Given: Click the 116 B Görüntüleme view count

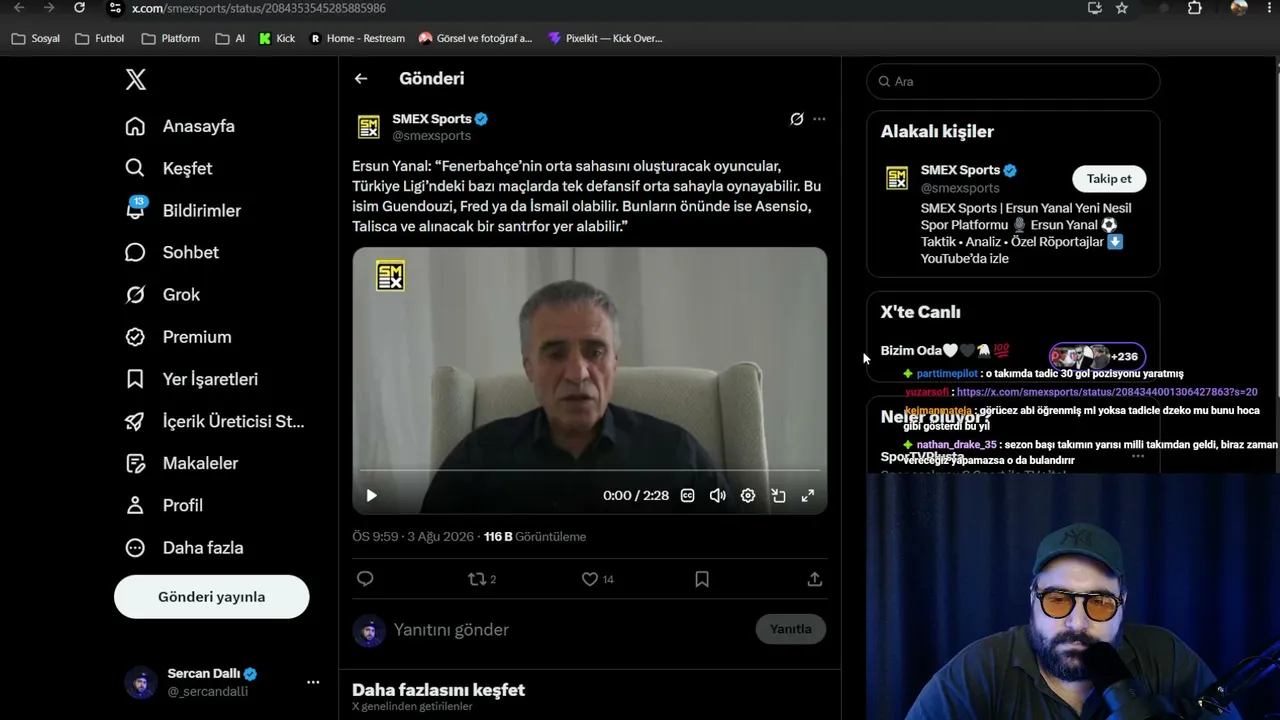Looking at the screenshot, I should tap(535, 537).
